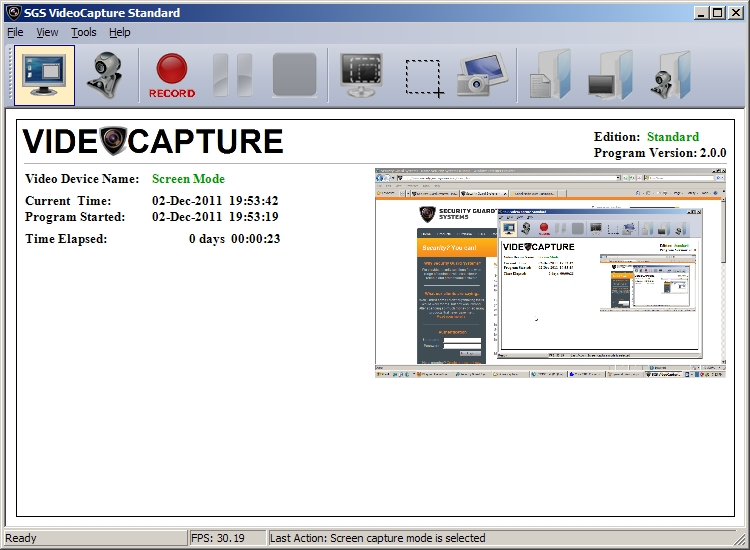
Task: Click the window resize grip
Action: 739,539
